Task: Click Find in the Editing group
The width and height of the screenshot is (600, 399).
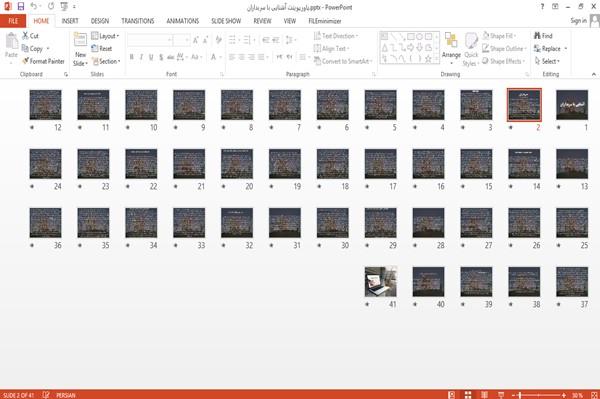Action: (543, 36)
